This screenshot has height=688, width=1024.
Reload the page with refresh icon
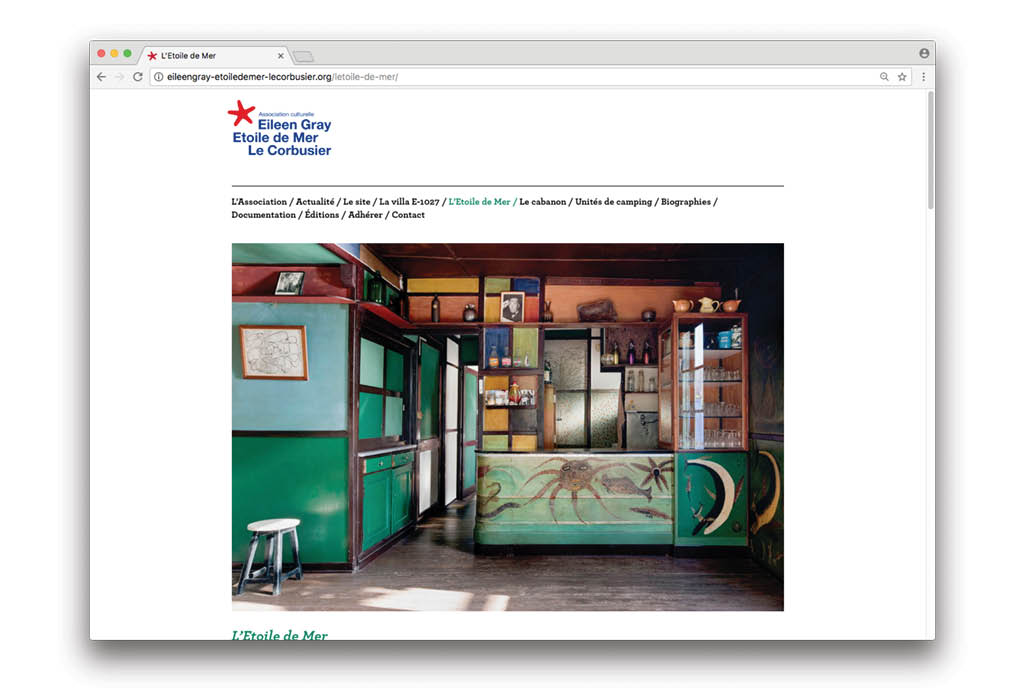coord(138,77)
